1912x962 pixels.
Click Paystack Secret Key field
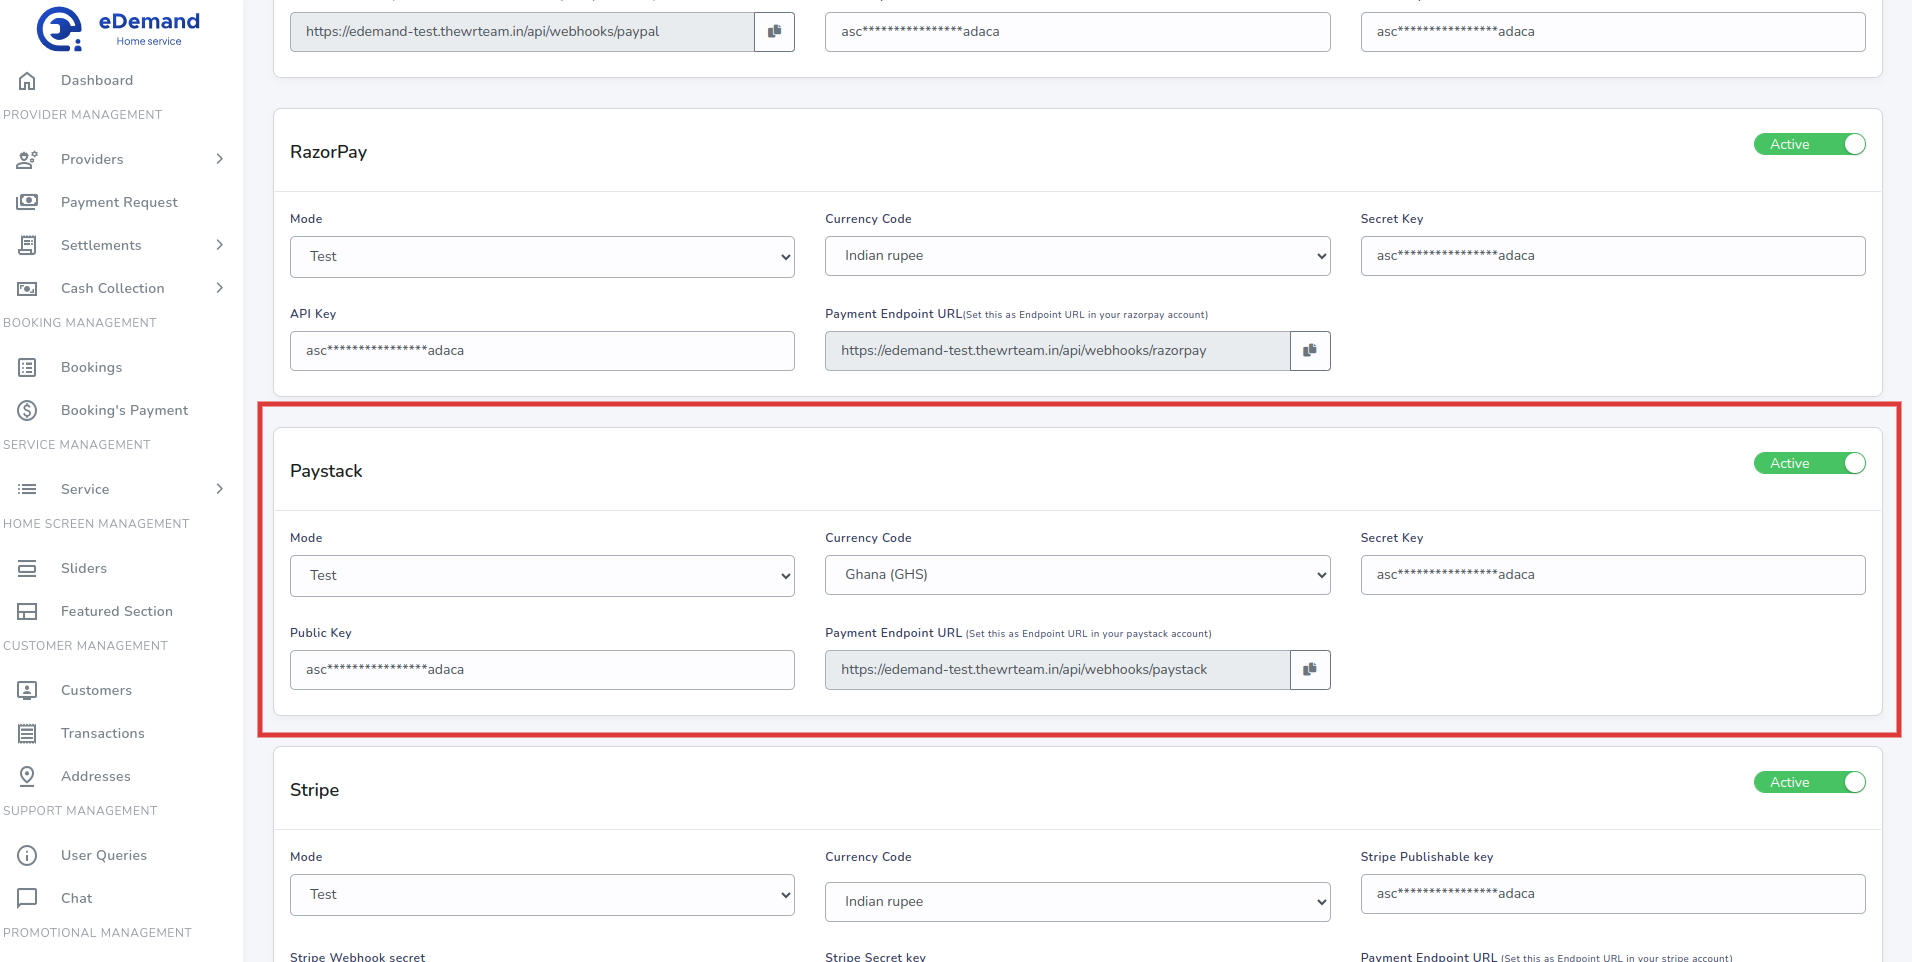pyautogui.click(x=1612, y=575)
